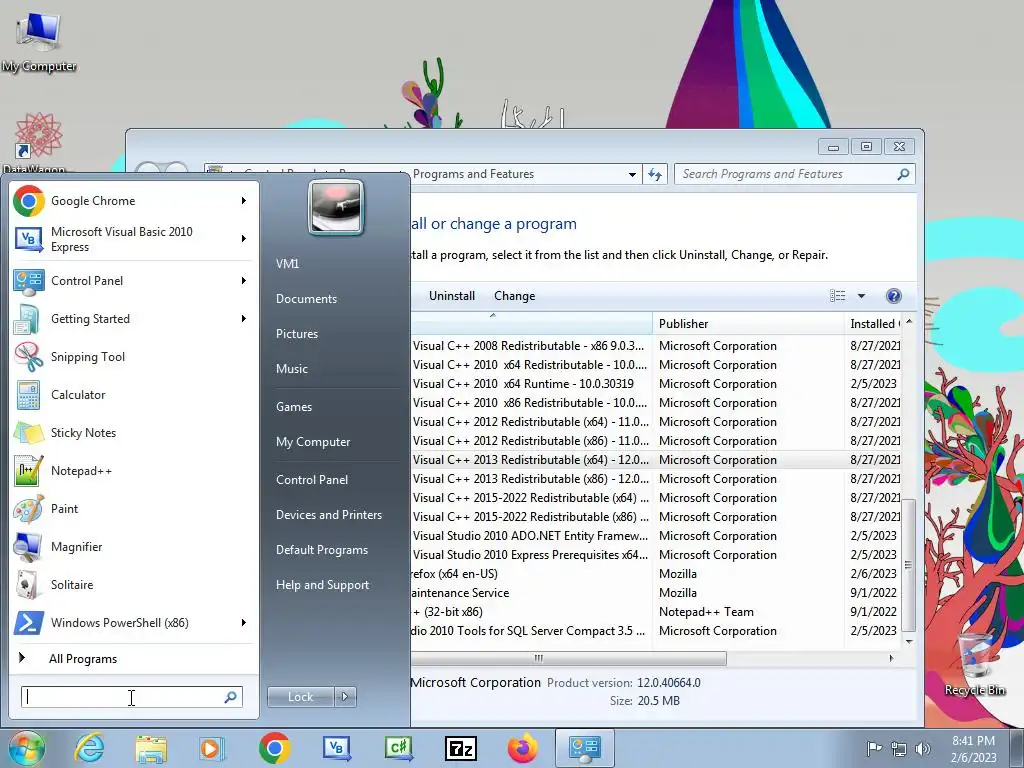Open Devices and Printers
1024x768 pixels.
[328, 515]
